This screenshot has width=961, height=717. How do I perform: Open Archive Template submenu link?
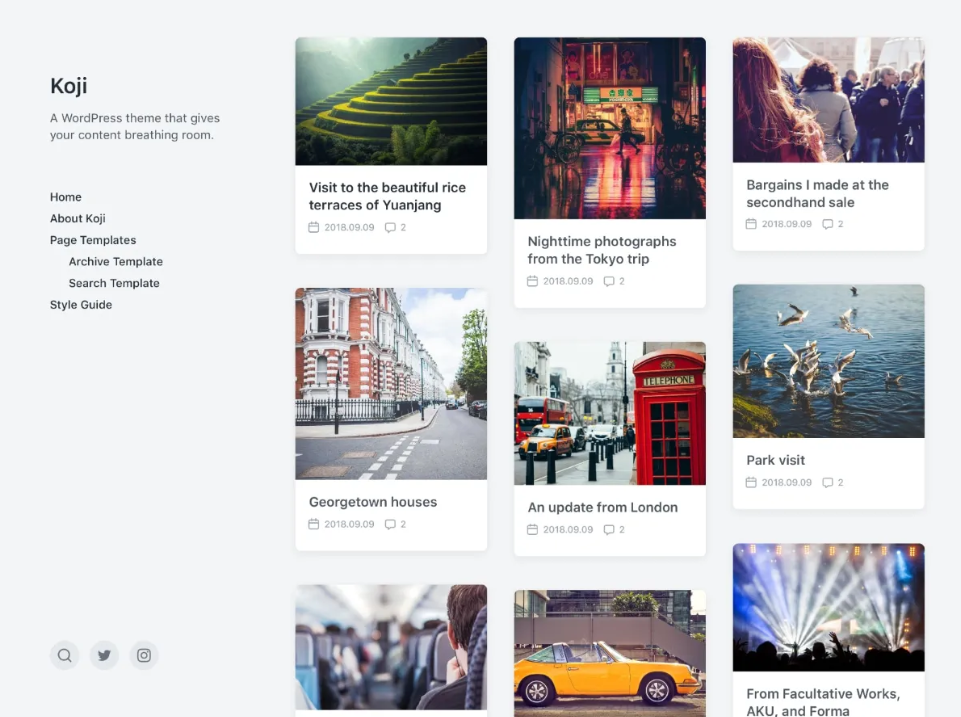point(116,262)
